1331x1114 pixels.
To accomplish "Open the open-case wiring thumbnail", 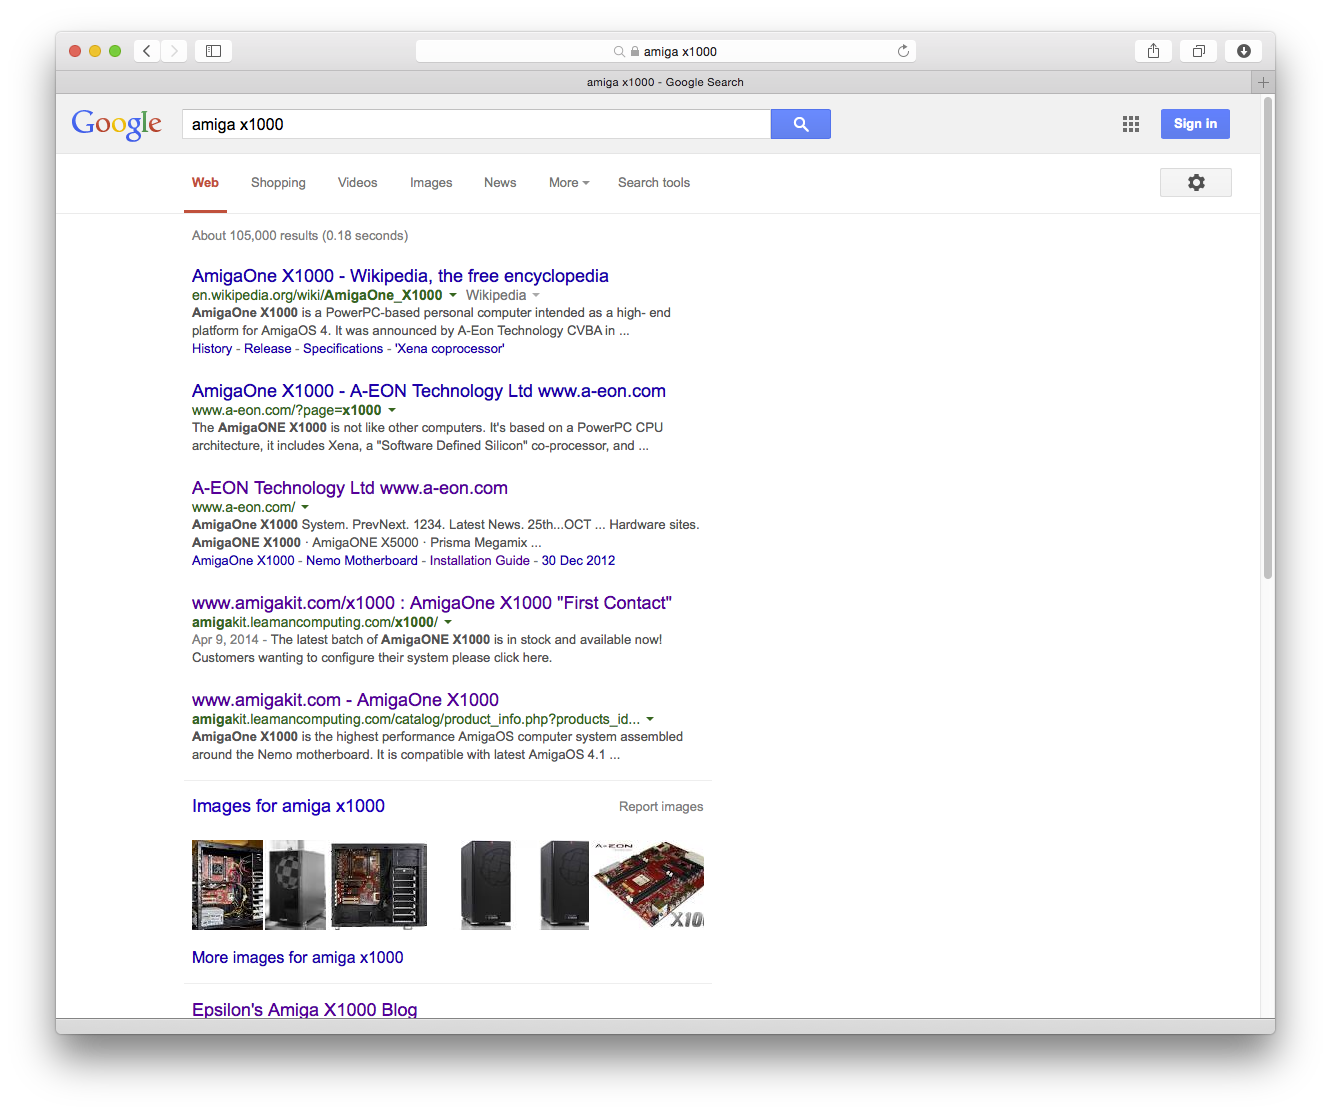I will coord(227,885).
